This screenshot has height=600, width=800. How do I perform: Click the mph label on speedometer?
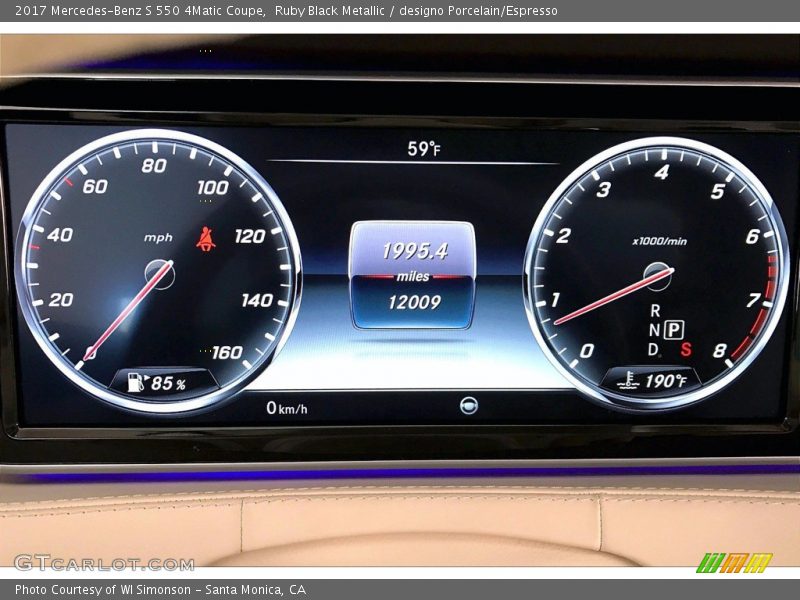pos(158,238)
